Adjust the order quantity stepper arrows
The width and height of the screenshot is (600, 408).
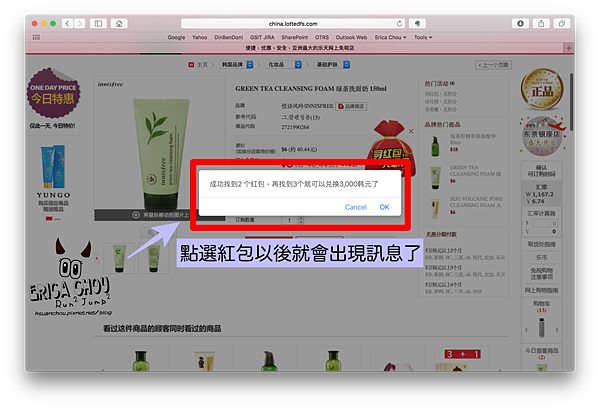pyautogui.click(x=301, y=220)
